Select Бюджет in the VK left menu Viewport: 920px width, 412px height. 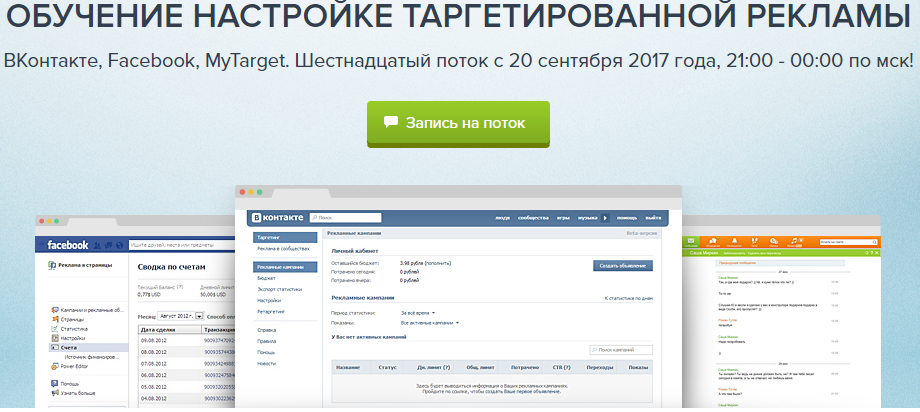click(x=266, y=278)
